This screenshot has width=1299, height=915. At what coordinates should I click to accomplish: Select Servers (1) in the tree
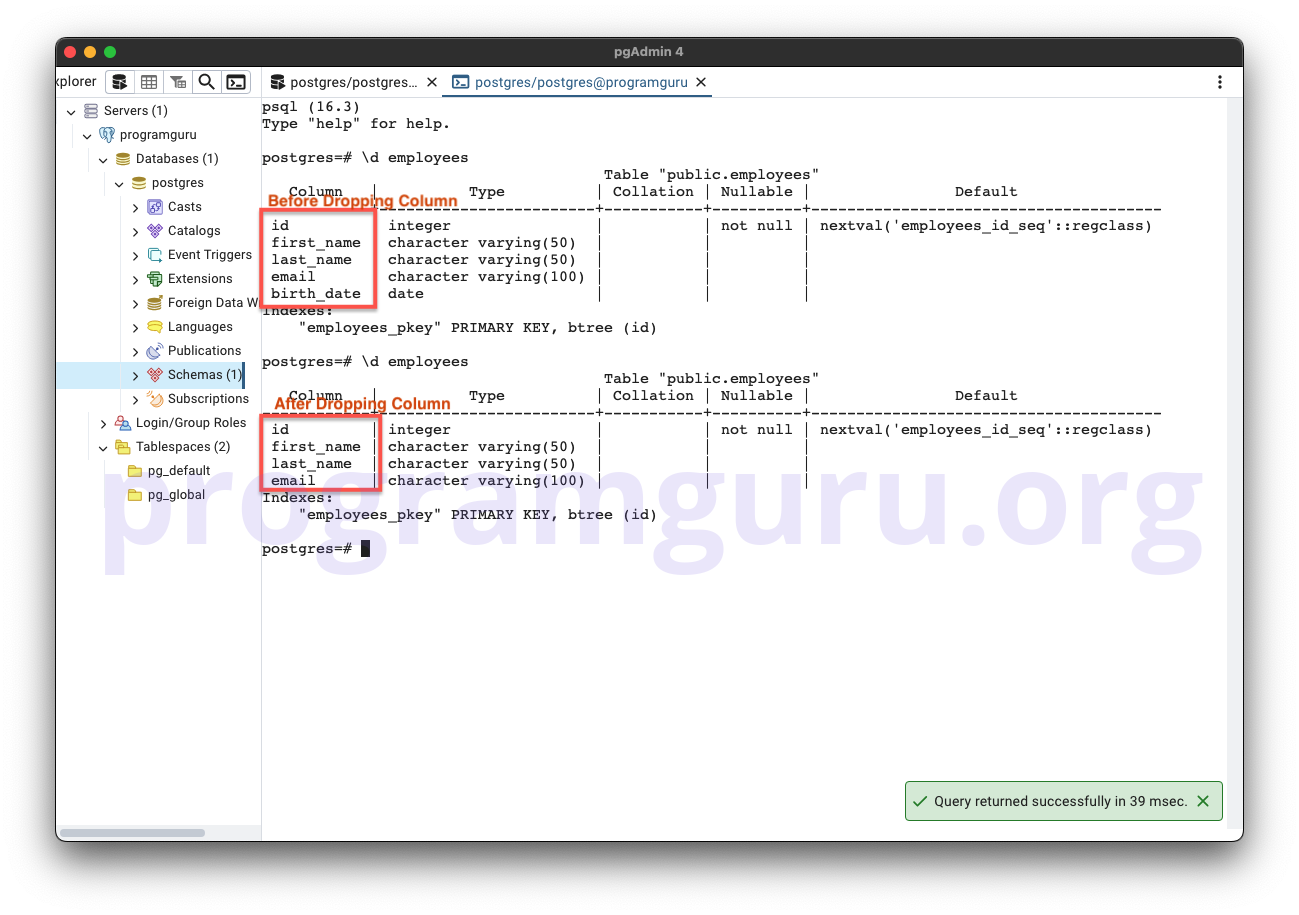click(136, 111)
